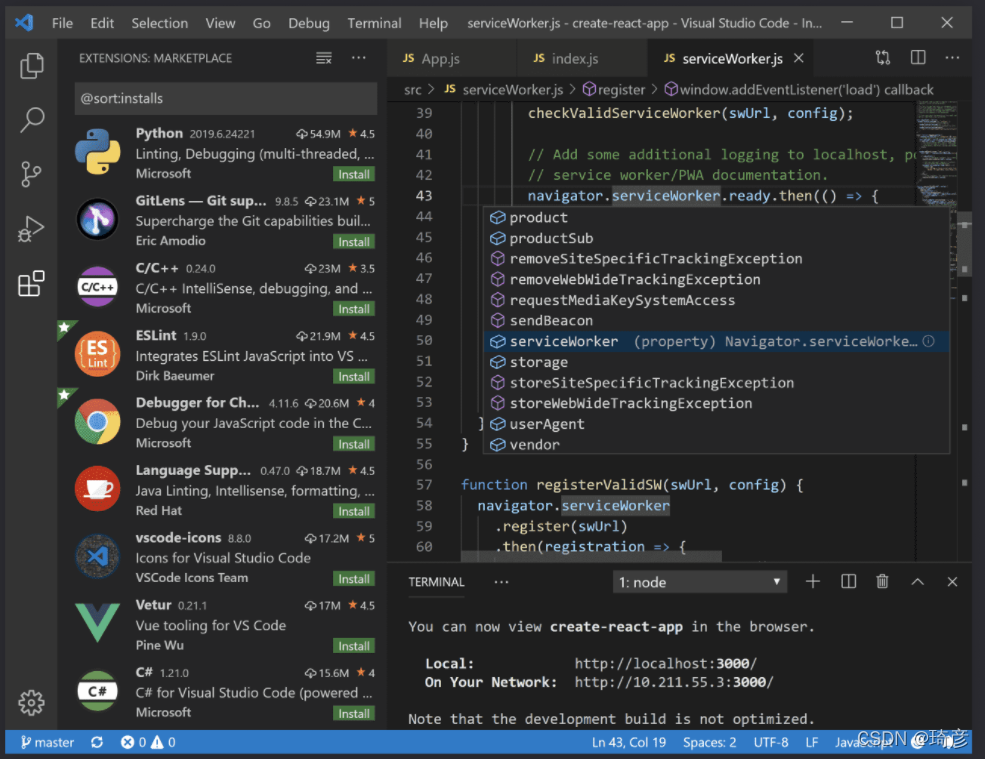The height and width of the screenshot is (759, 985).
Task: Install the Vetur extension
Action: coord(354,645)
